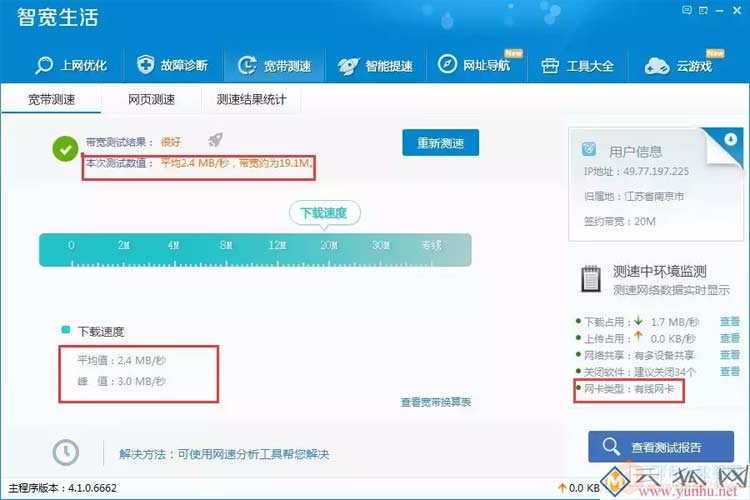Click the 下载速度 bubble label

[x=324, y=213]
